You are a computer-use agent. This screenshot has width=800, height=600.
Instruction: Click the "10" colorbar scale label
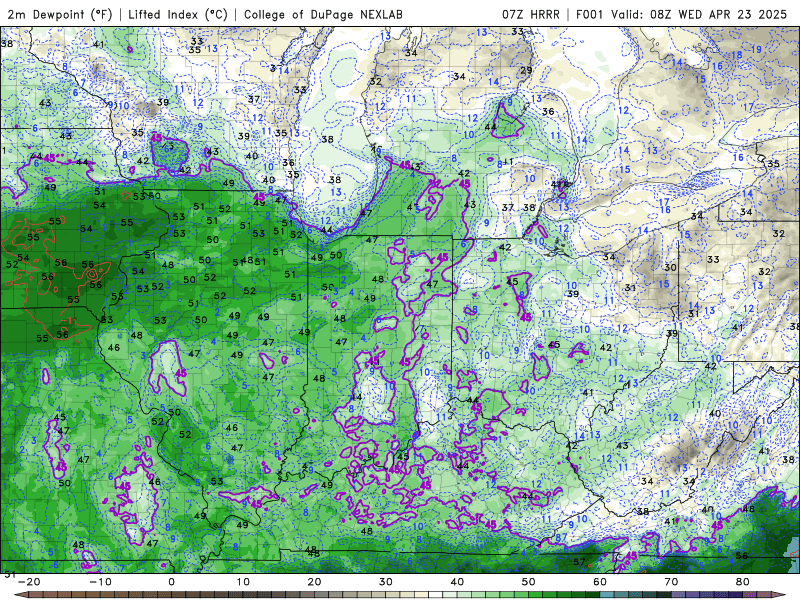(243, 582)
